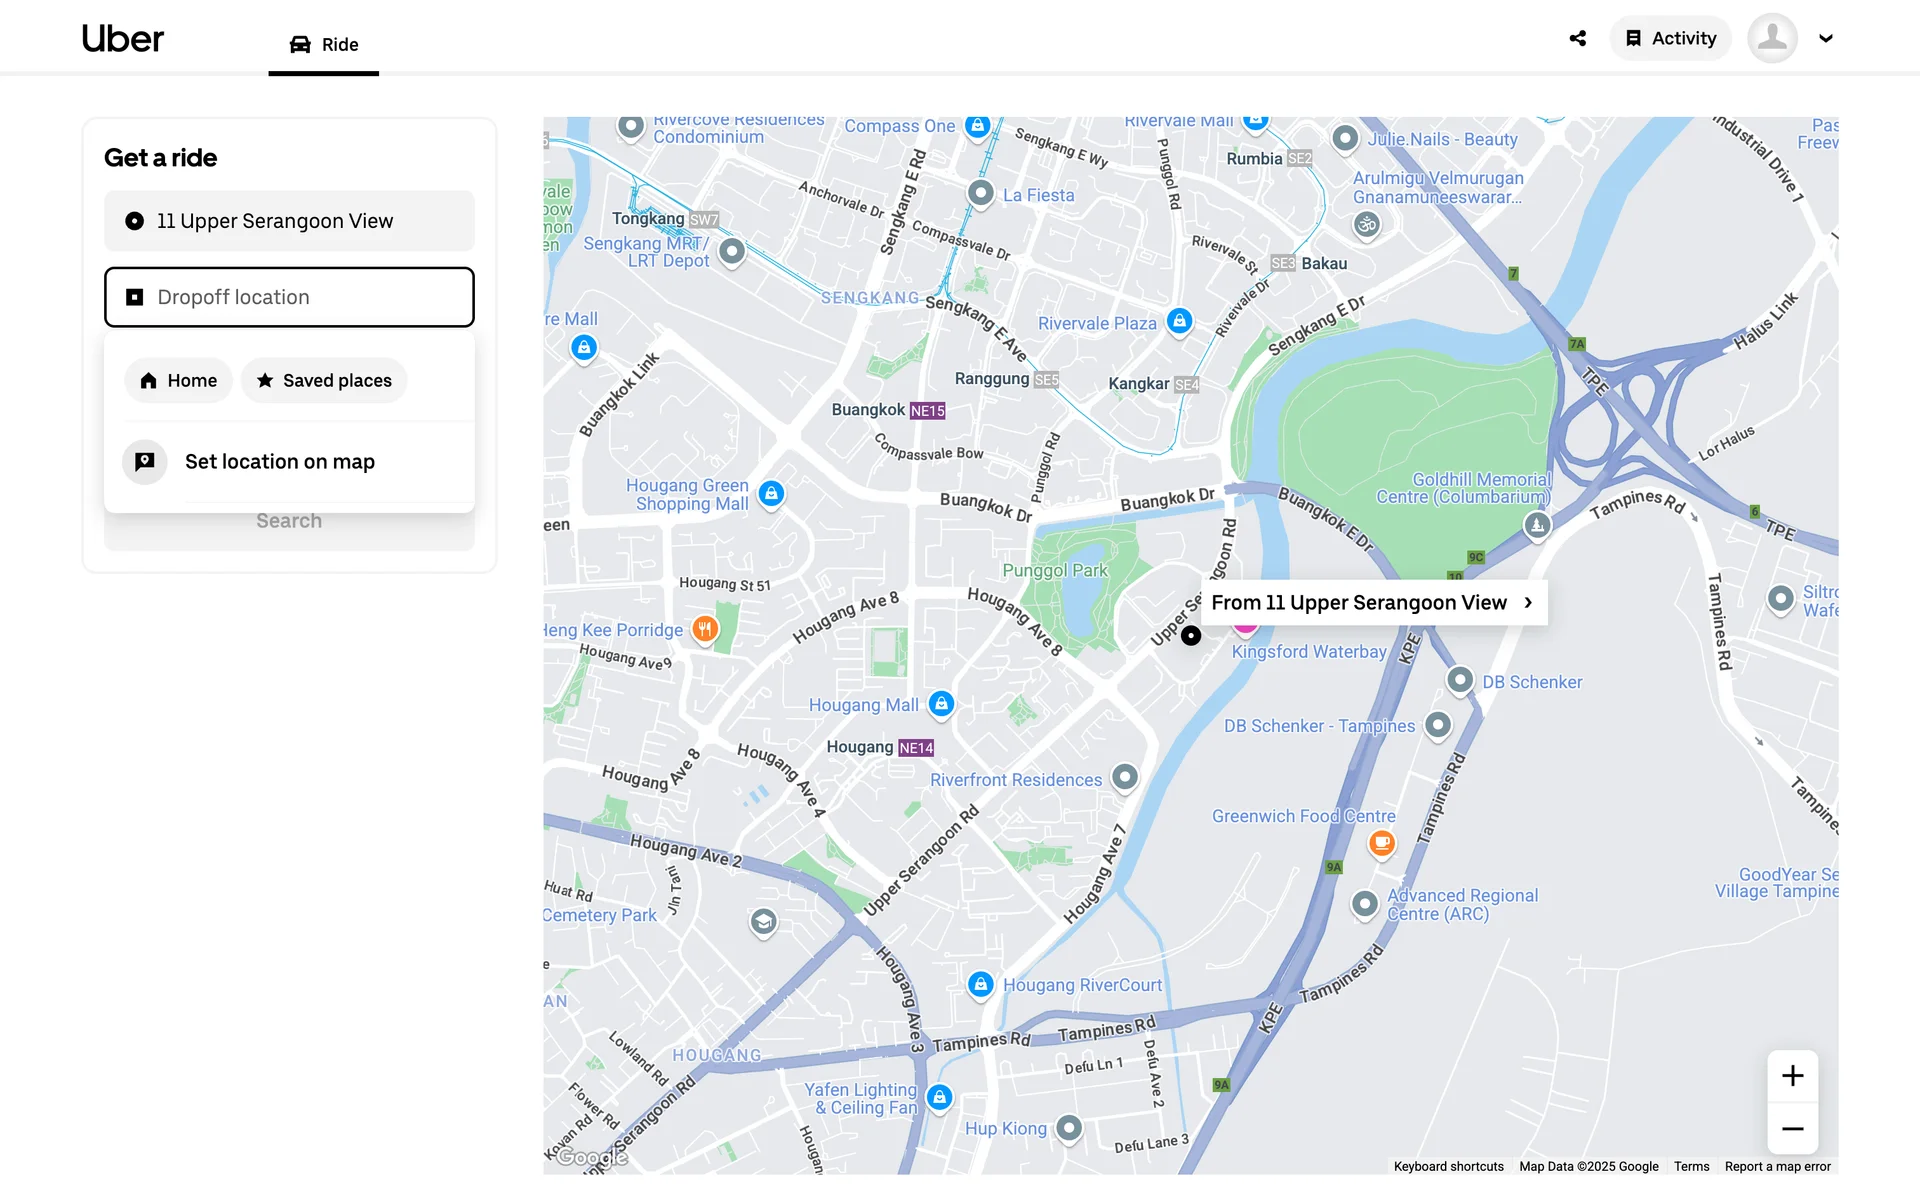Image resolution: width=1920 pixels, height=1200 pixels.
Task: Click the Rivervale Plaza shopping marker
Action: pyautogui.click(x=1180, y=321)
